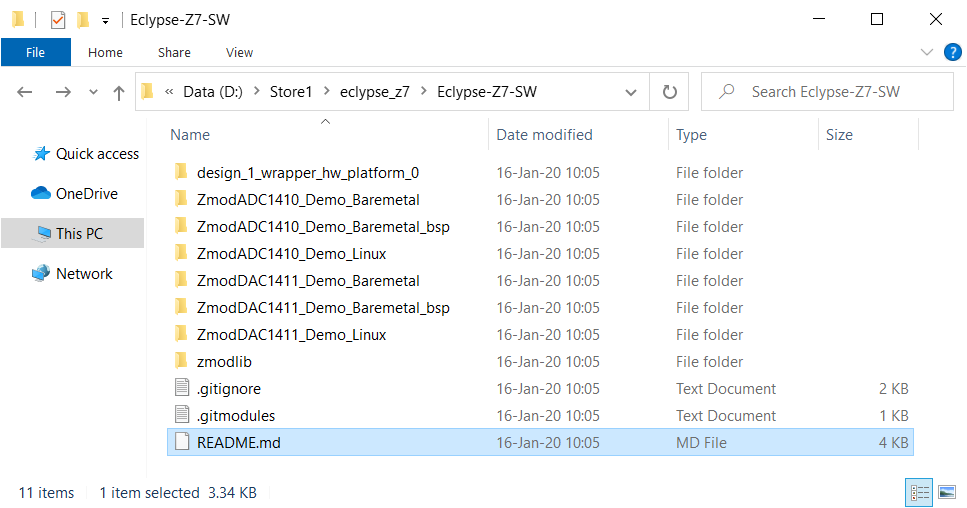Click the Search Eclypse-Z7-SW field
Image resolution: width=967 pixels, height=508 pixels.
coord(827,92)
